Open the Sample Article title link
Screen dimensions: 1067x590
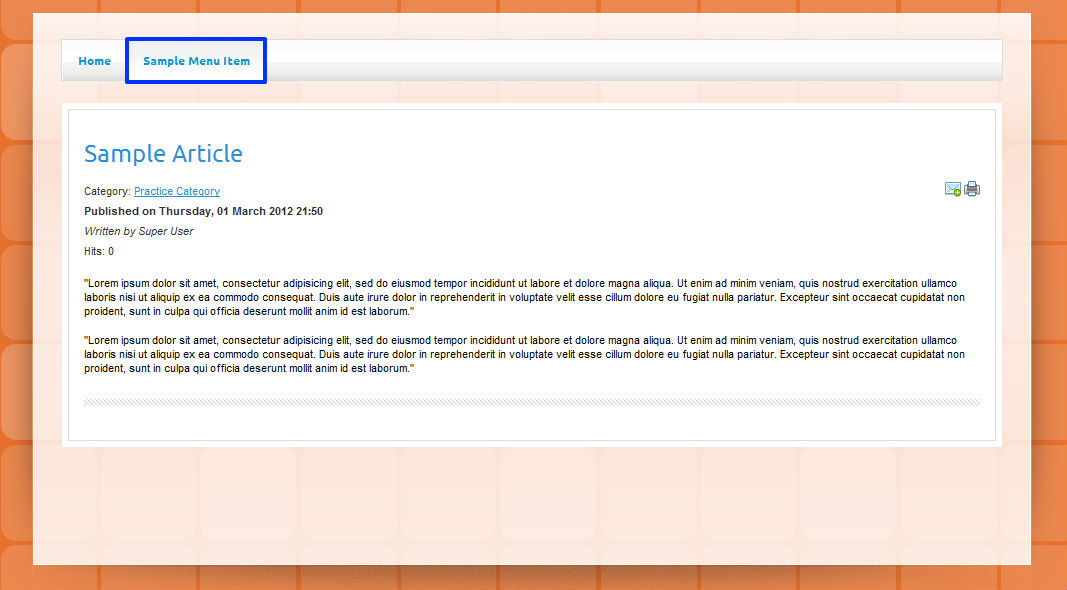(163, 154)
